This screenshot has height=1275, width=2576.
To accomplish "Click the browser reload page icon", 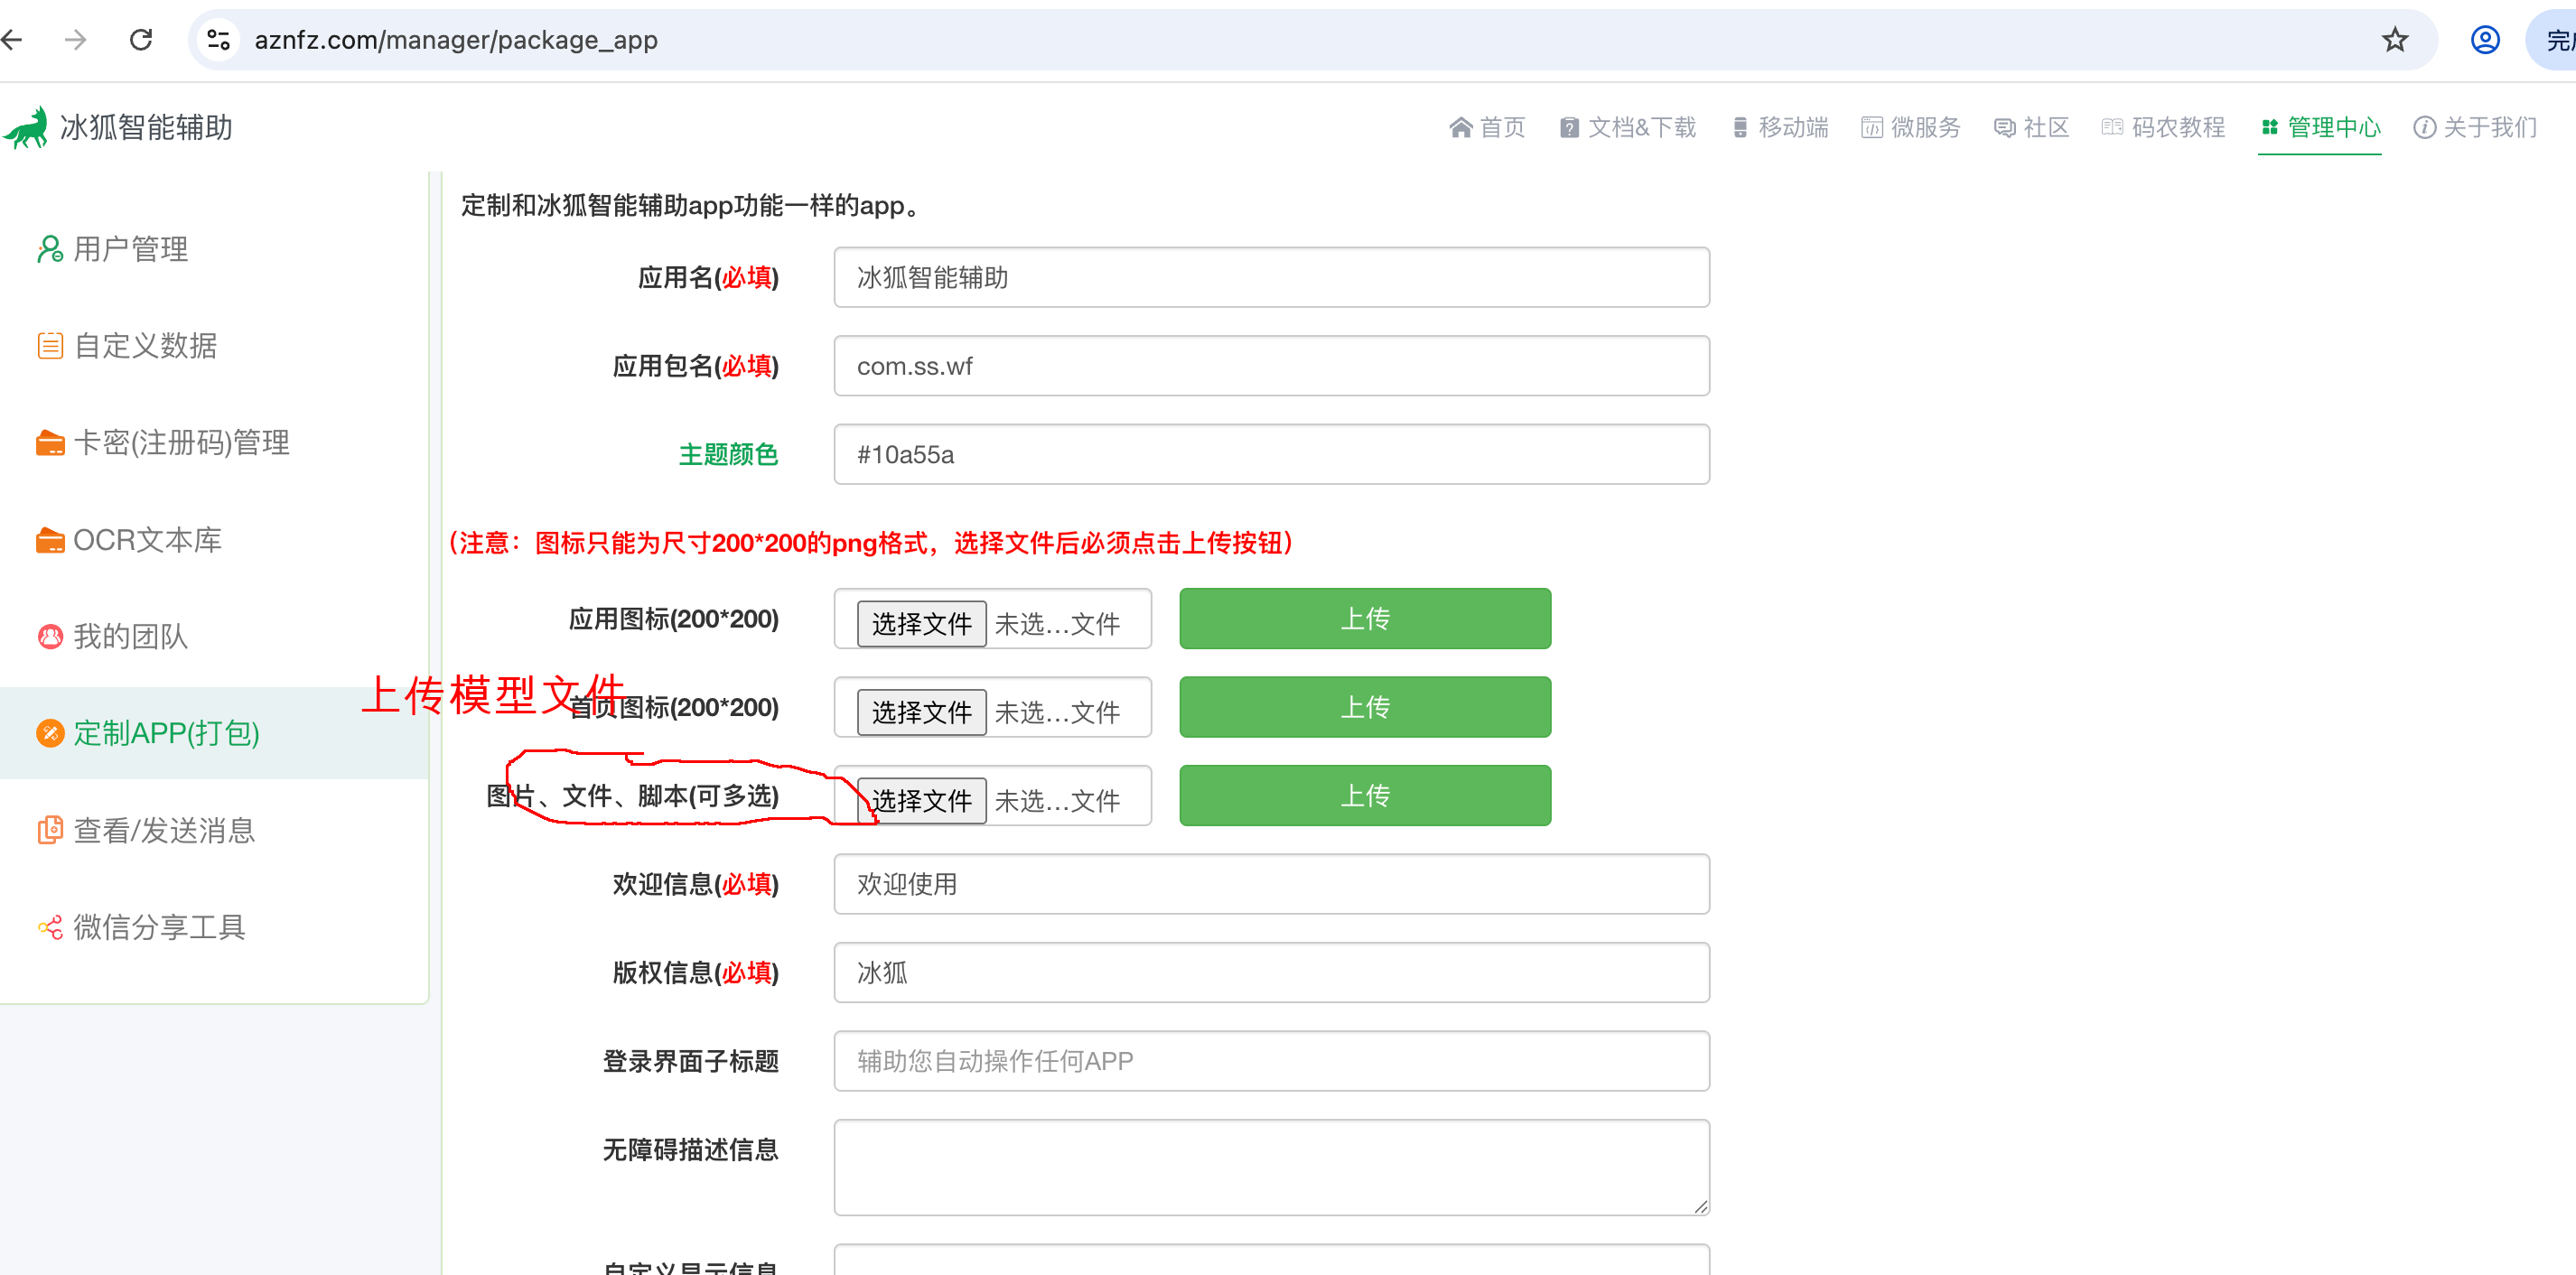I will point(141,40).
